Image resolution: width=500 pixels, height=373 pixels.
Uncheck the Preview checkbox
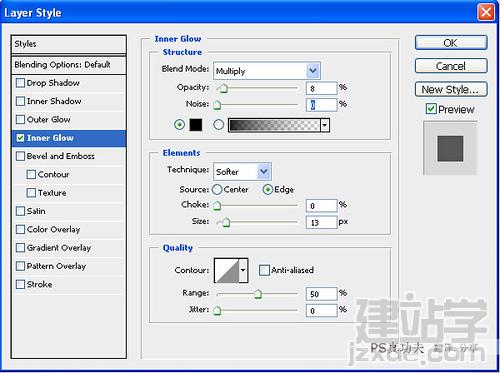coord(431,109)
